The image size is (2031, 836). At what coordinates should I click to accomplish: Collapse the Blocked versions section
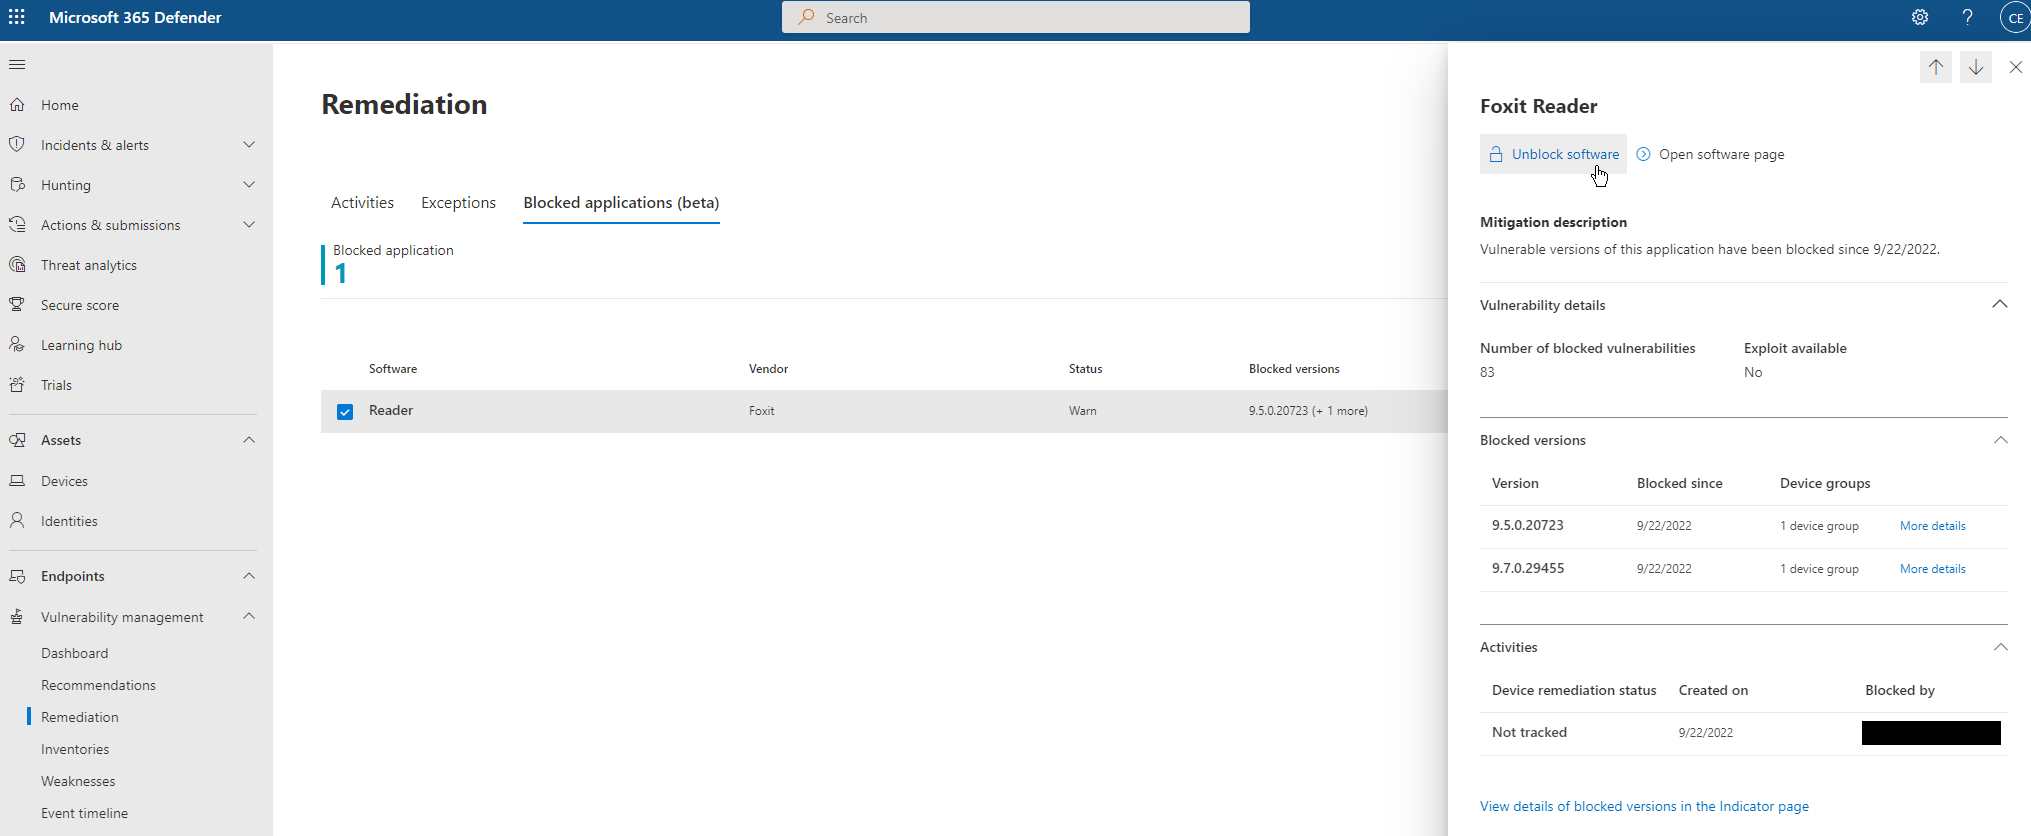tap(1999, 440)
